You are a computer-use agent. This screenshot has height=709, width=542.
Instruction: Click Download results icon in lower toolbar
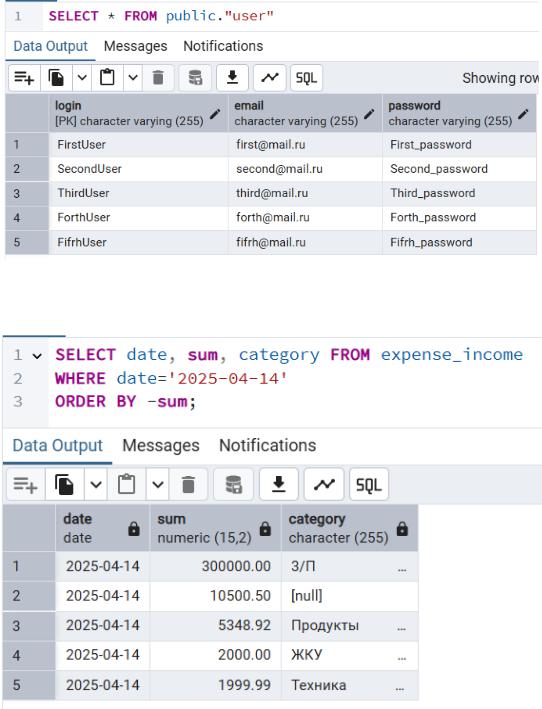click(x=279, y=485)
